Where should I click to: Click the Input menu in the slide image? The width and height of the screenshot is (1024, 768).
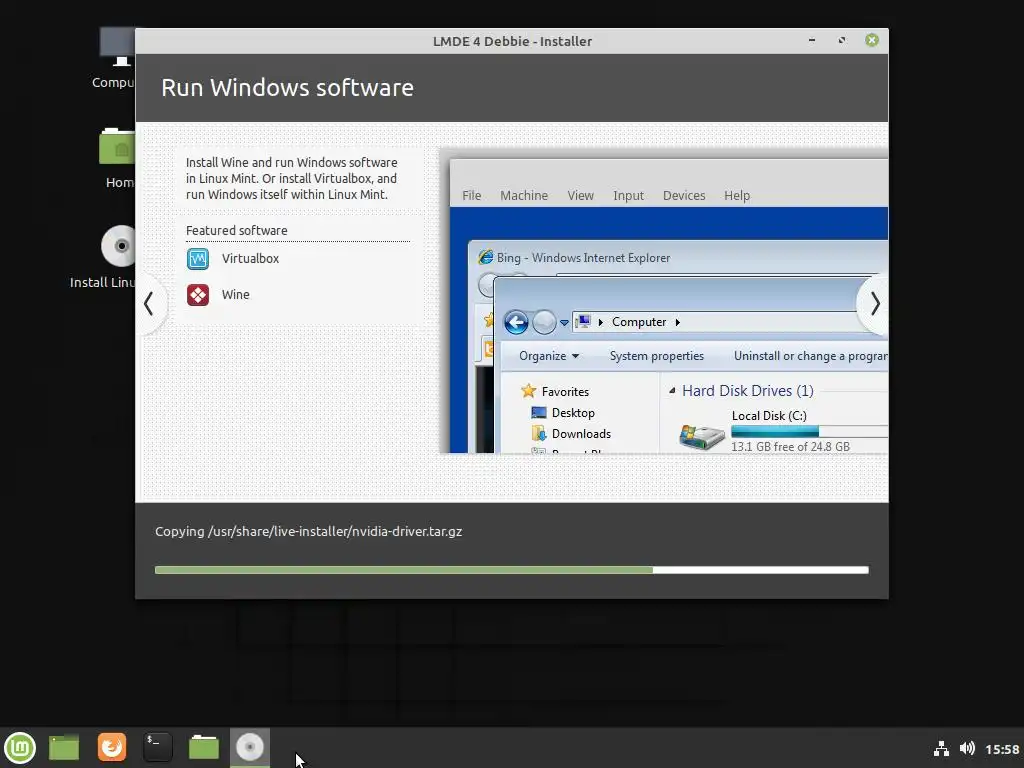pos(628,195)
